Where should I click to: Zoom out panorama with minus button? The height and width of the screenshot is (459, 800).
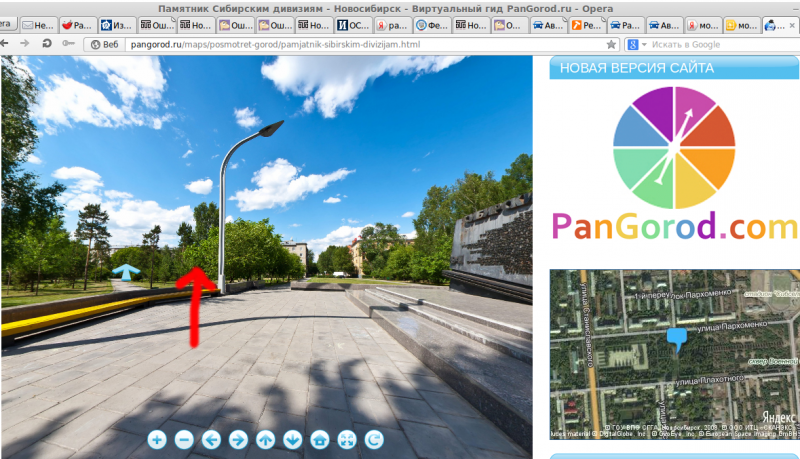pyautogui.click(x=184, y=439)
